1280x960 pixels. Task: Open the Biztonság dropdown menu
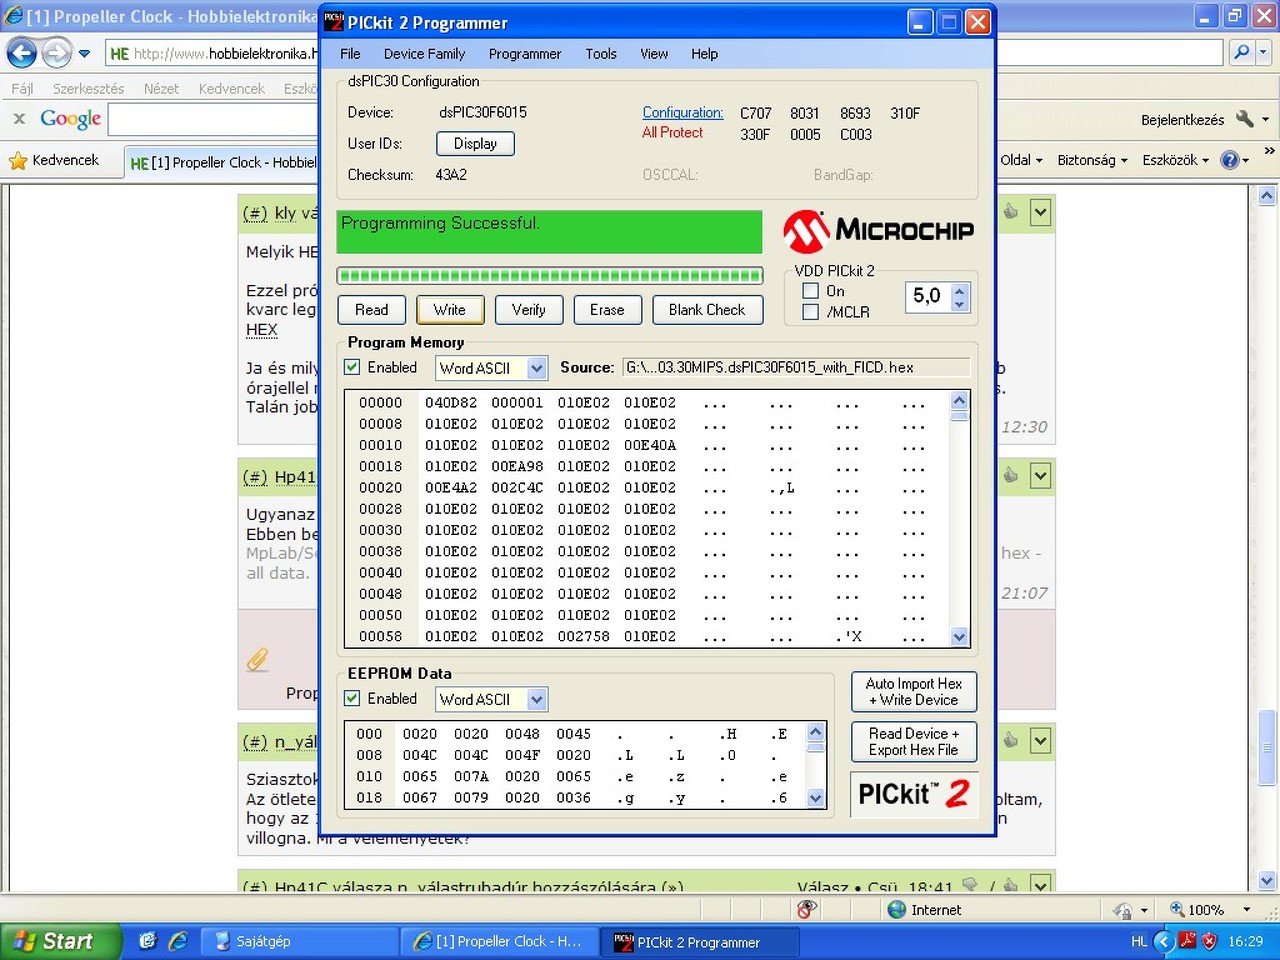click(1092, 160)
